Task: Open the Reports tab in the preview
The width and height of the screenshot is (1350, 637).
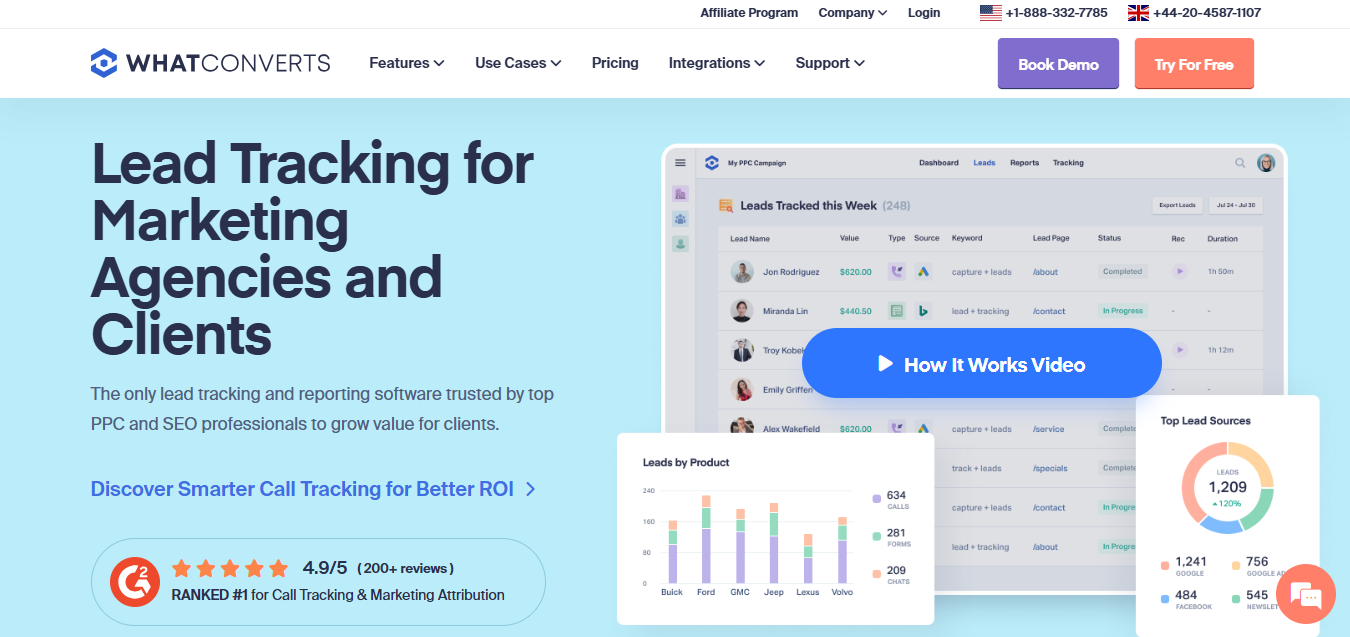Action: [1024, 163]
